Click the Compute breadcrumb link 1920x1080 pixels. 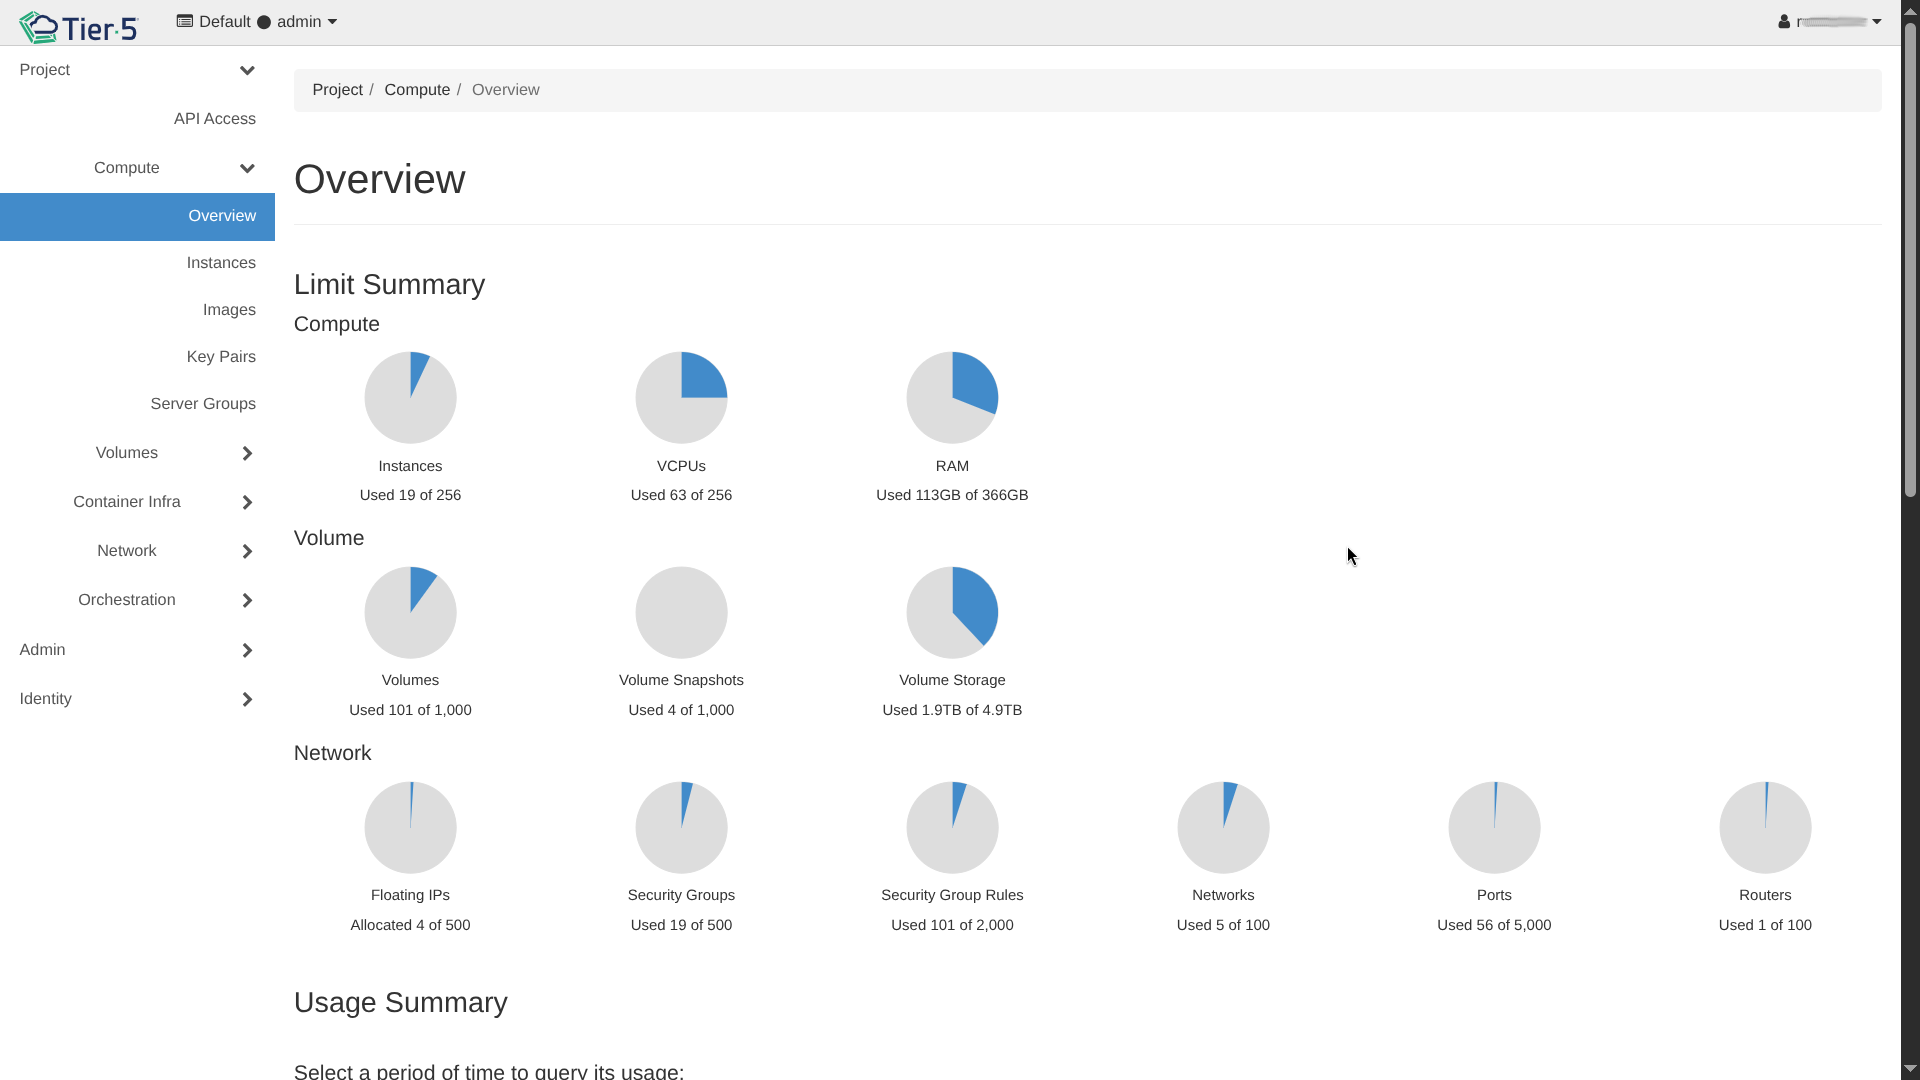pos(417,90)
